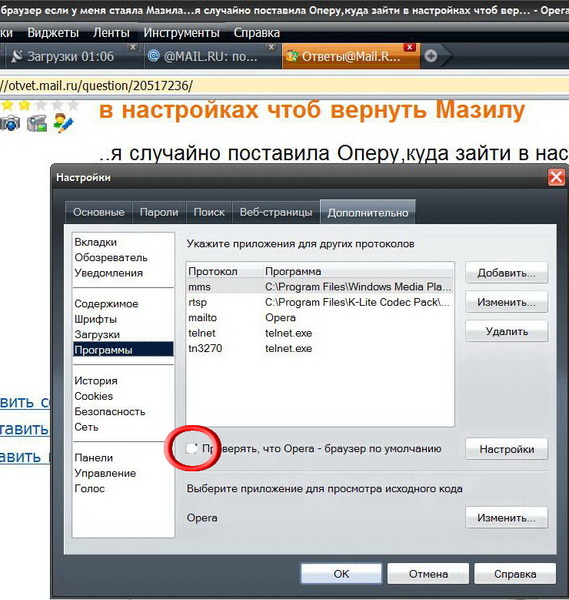
Task: Click the Настройки button beside default browser checkbox
Action: point(507,449)
